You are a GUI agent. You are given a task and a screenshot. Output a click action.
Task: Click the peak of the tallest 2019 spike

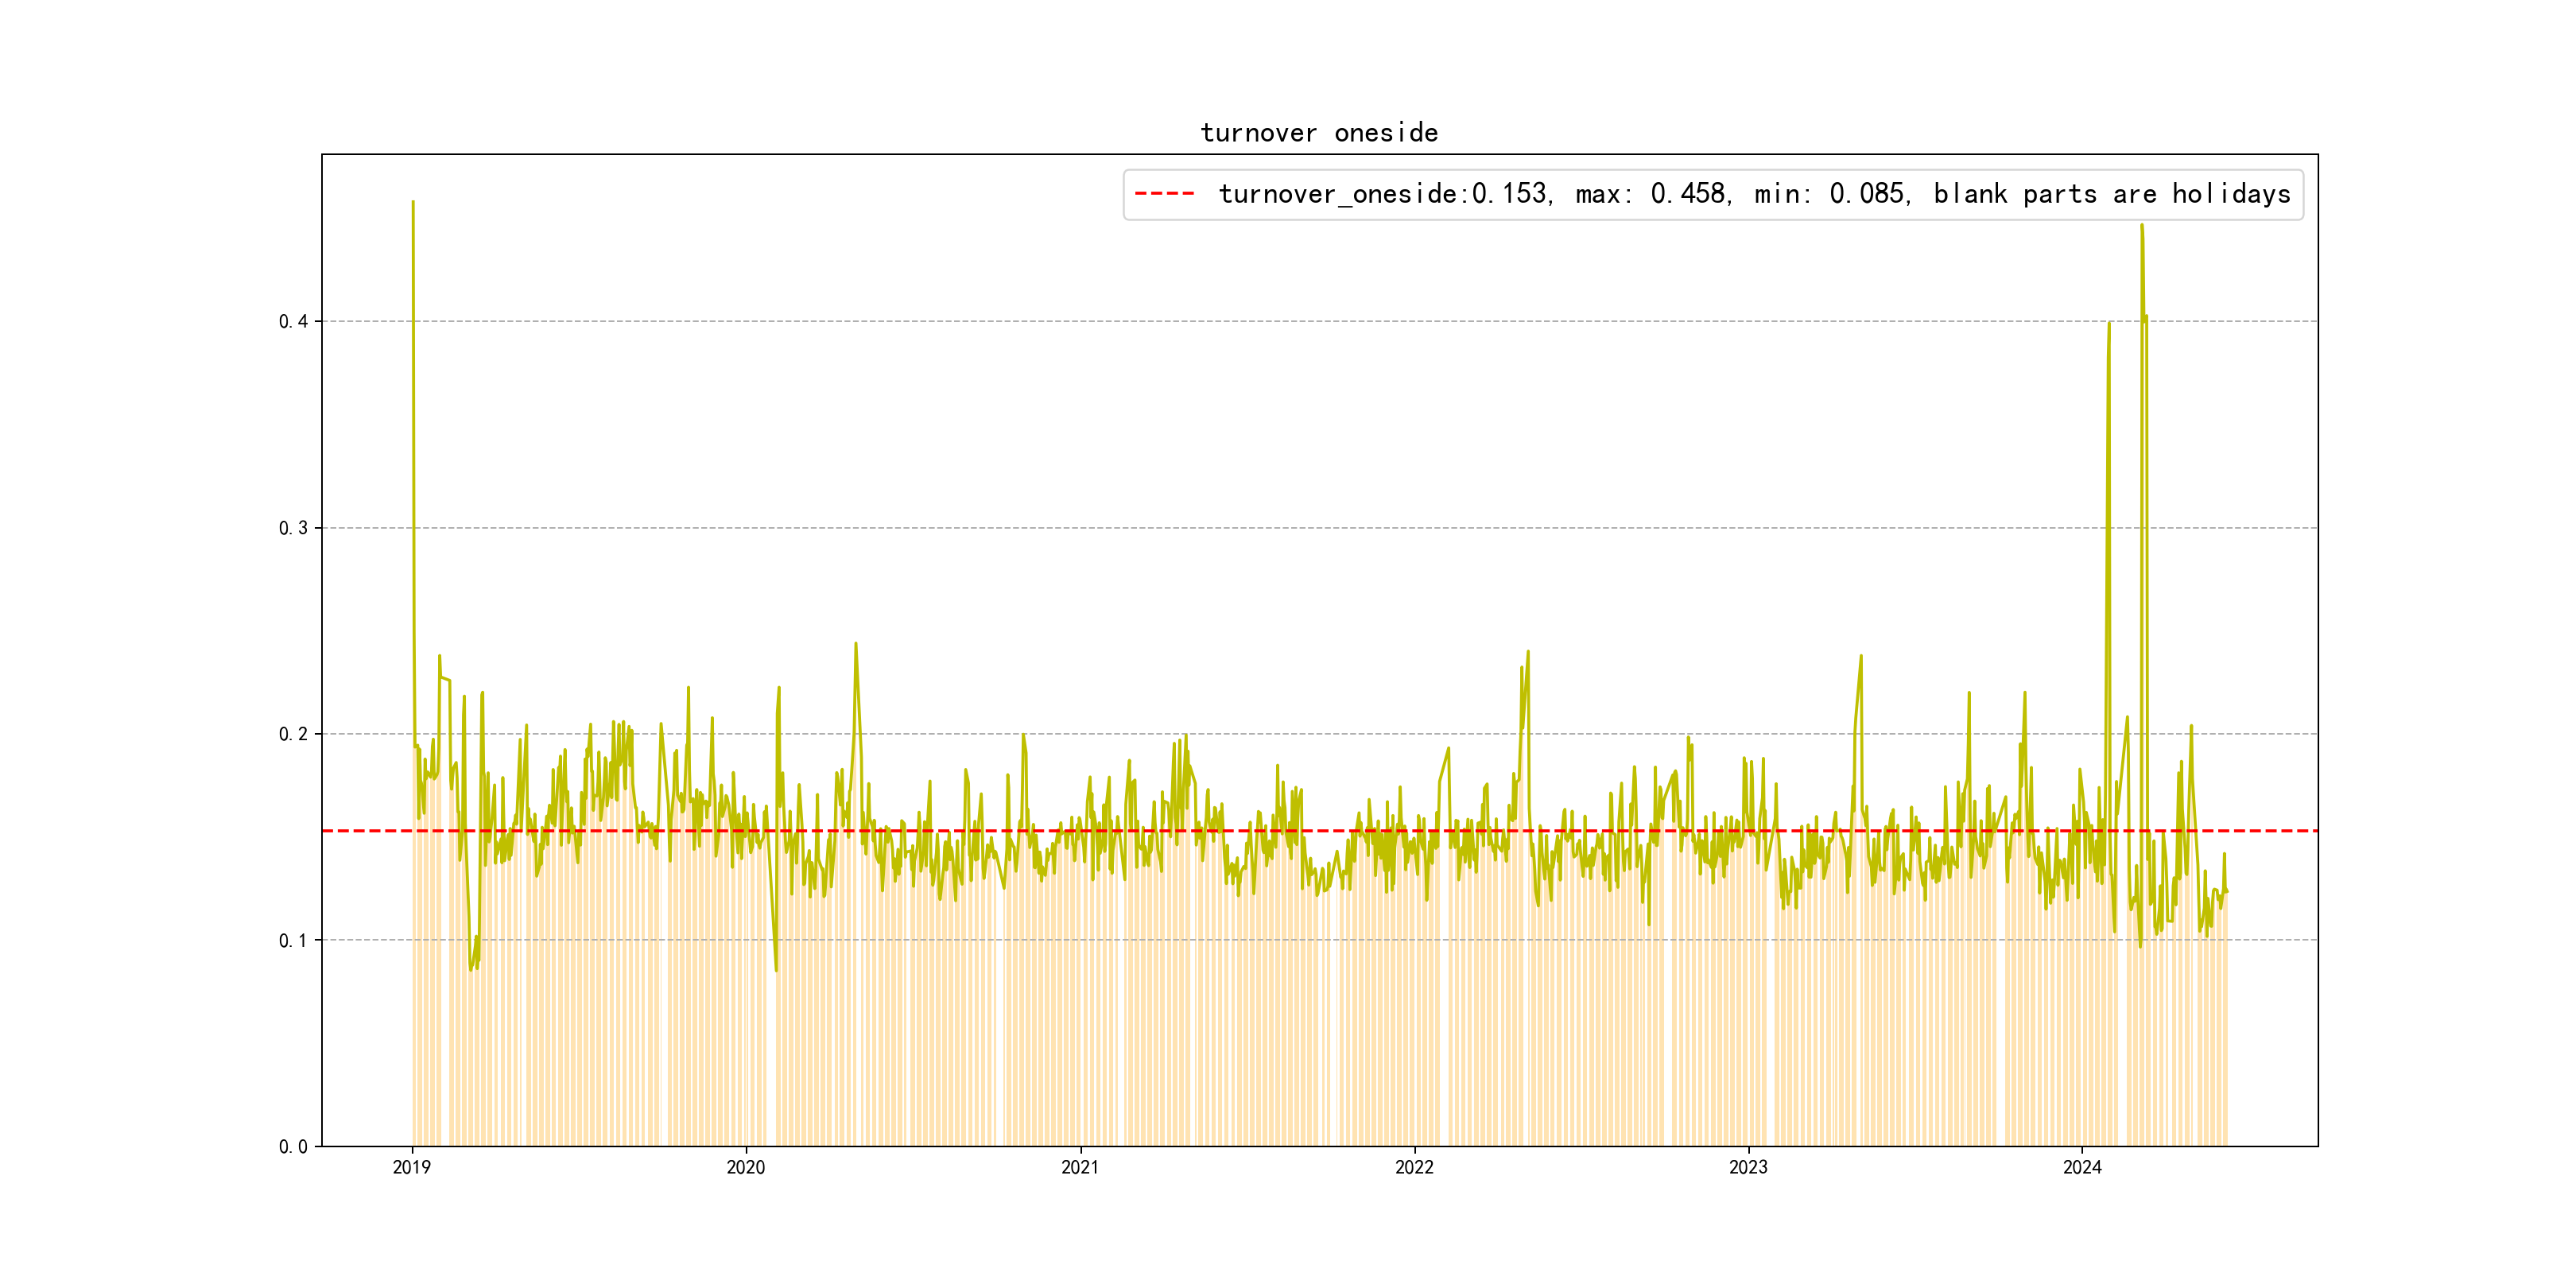point(413,203)
